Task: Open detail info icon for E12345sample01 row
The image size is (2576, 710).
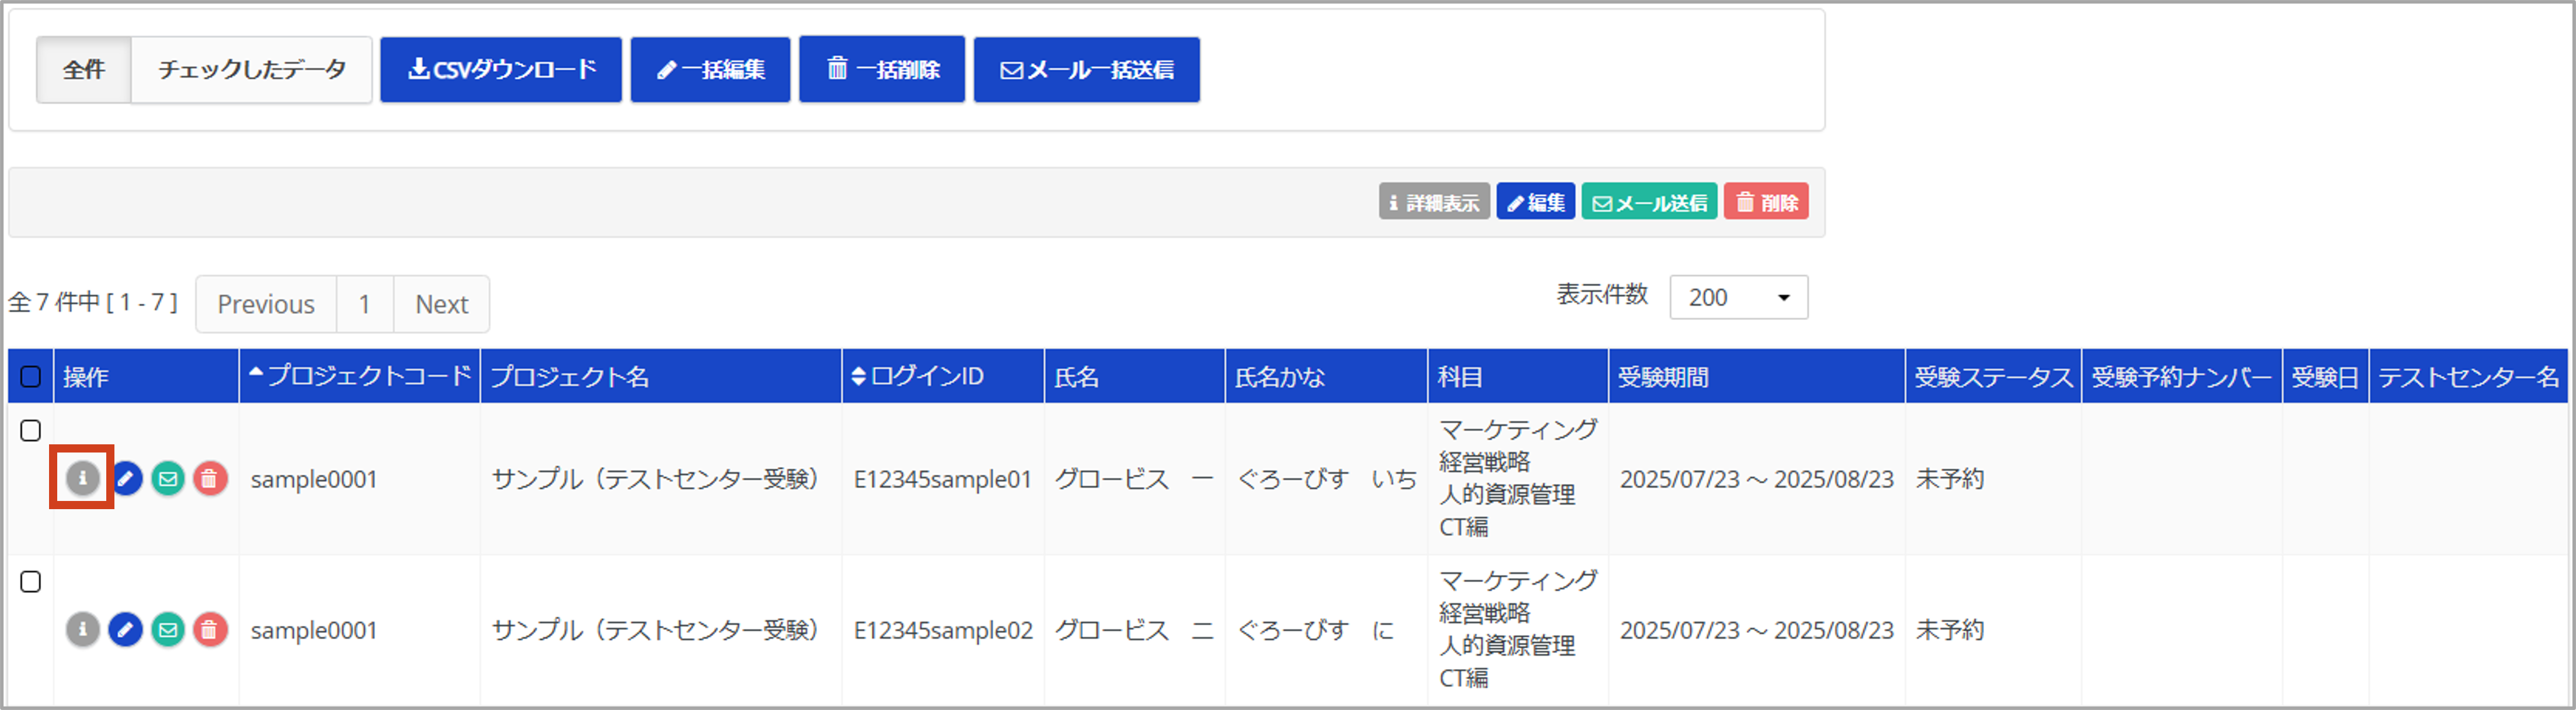Action: coord(83,478)
